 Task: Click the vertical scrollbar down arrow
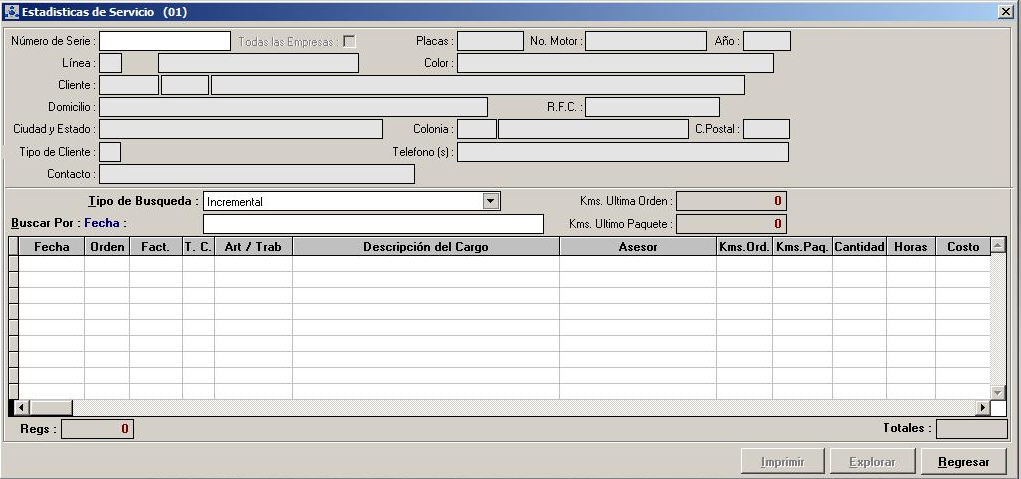click(997, 392)
